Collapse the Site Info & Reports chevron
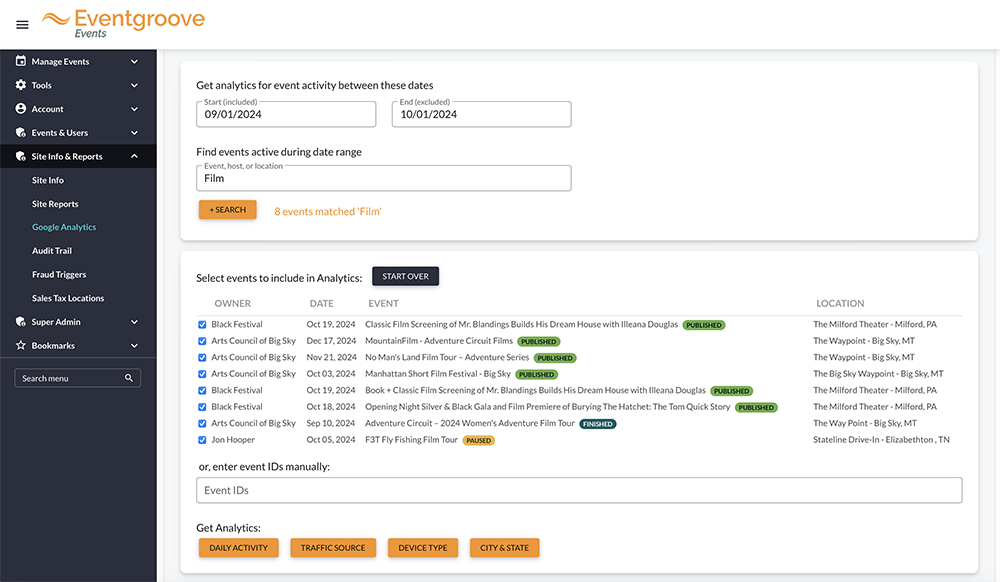1000x582 pixels. 135,156
